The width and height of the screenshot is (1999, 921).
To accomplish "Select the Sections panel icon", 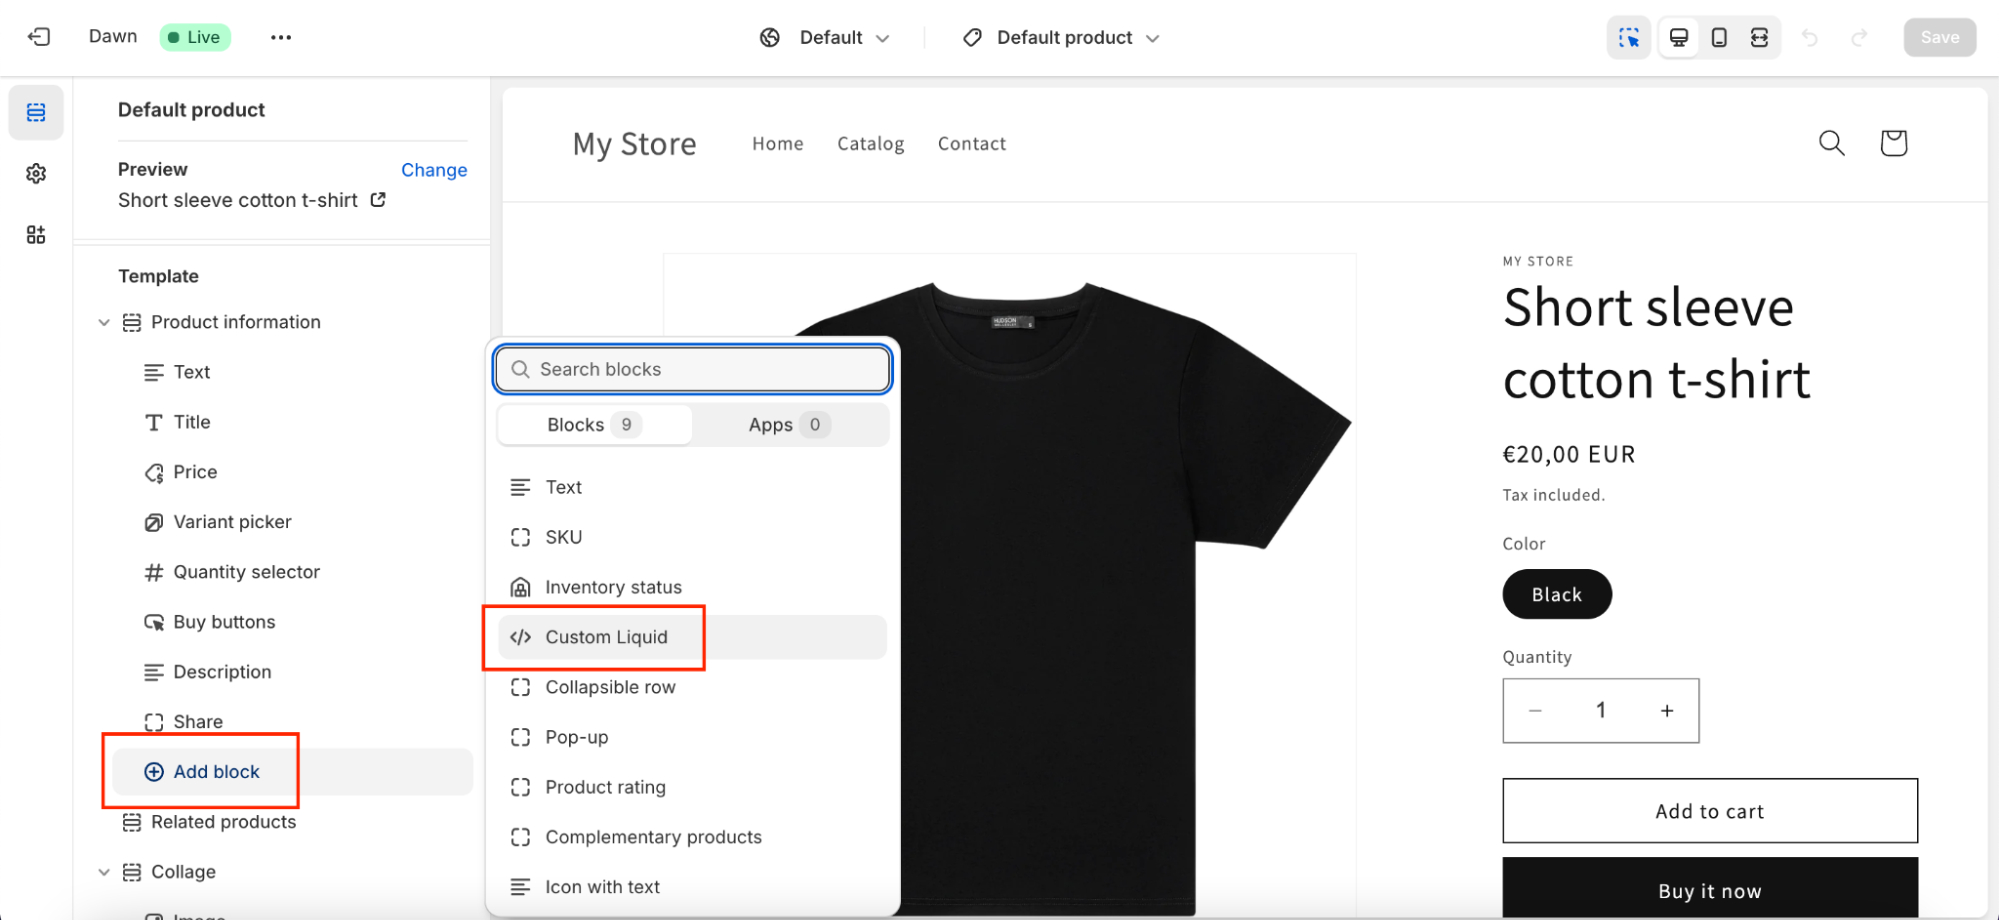I will 36,112.
